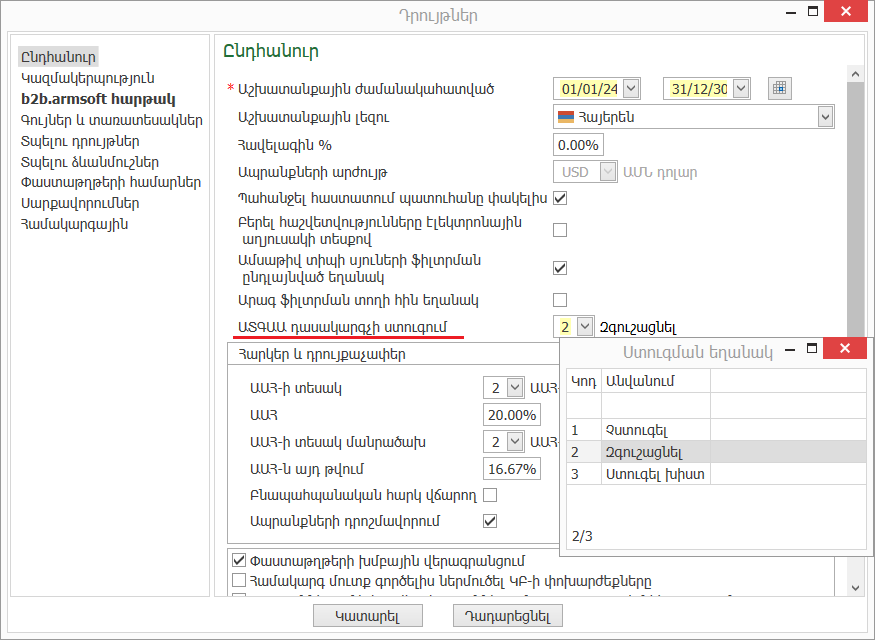Open the calendar period picker icon
This screenshot has height=640, width=875.
click(x=780, y=88)
